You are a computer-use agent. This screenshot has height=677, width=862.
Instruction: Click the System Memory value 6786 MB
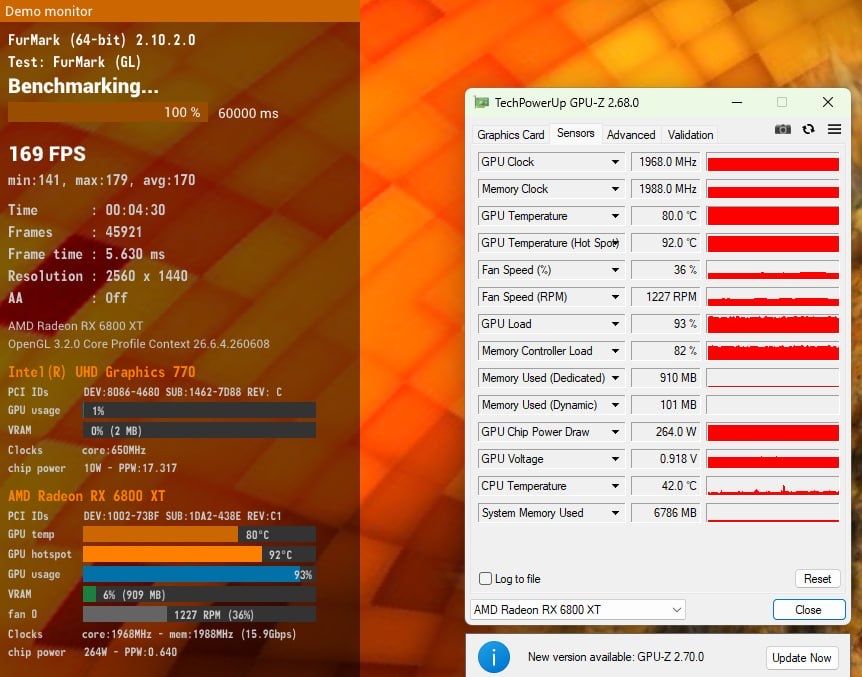point(666,513)
